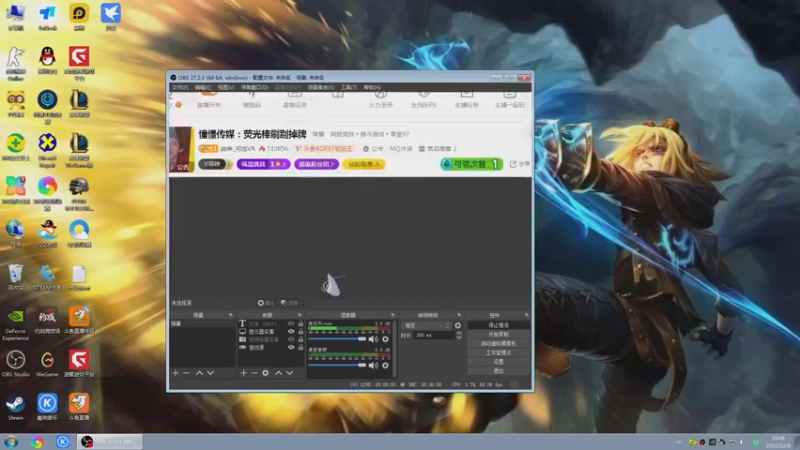Mute first mixer channel speaker icon

[373, 339]
